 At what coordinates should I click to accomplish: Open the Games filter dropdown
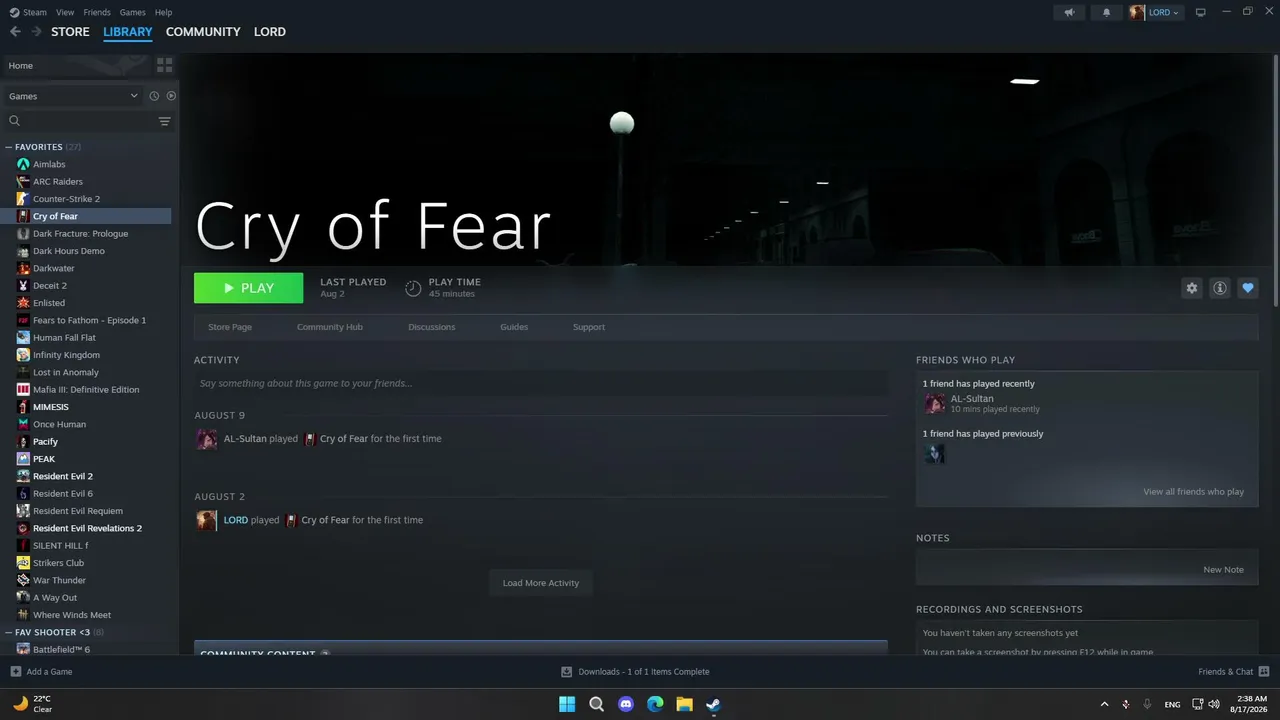tap(73, 96)
